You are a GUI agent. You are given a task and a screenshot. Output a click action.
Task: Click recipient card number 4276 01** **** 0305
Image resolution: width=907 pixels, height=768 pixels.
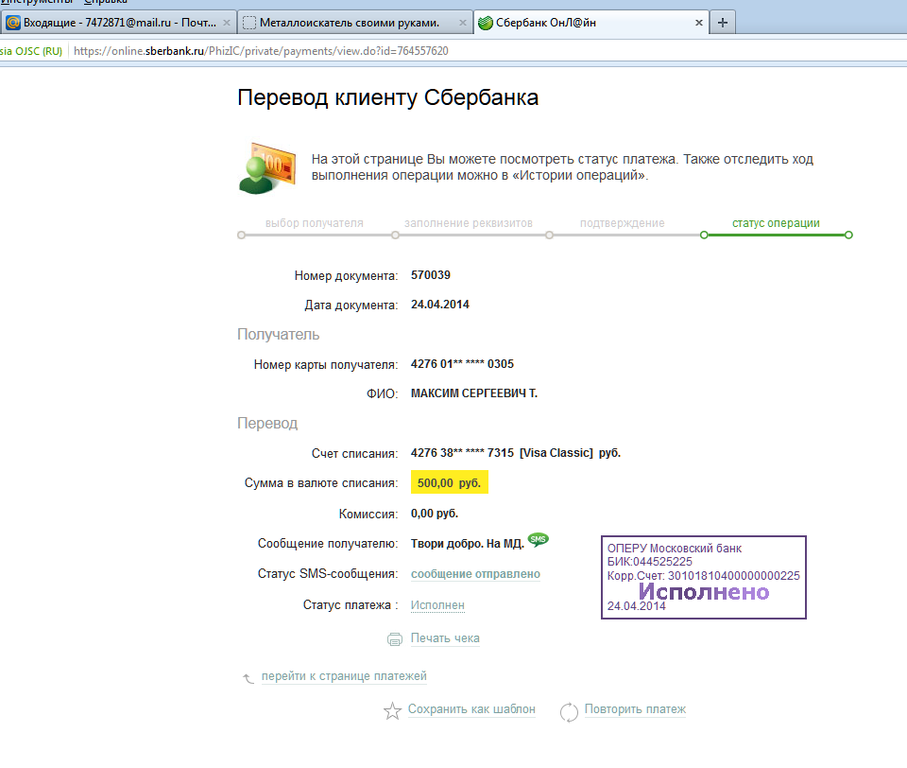point(462,364)
